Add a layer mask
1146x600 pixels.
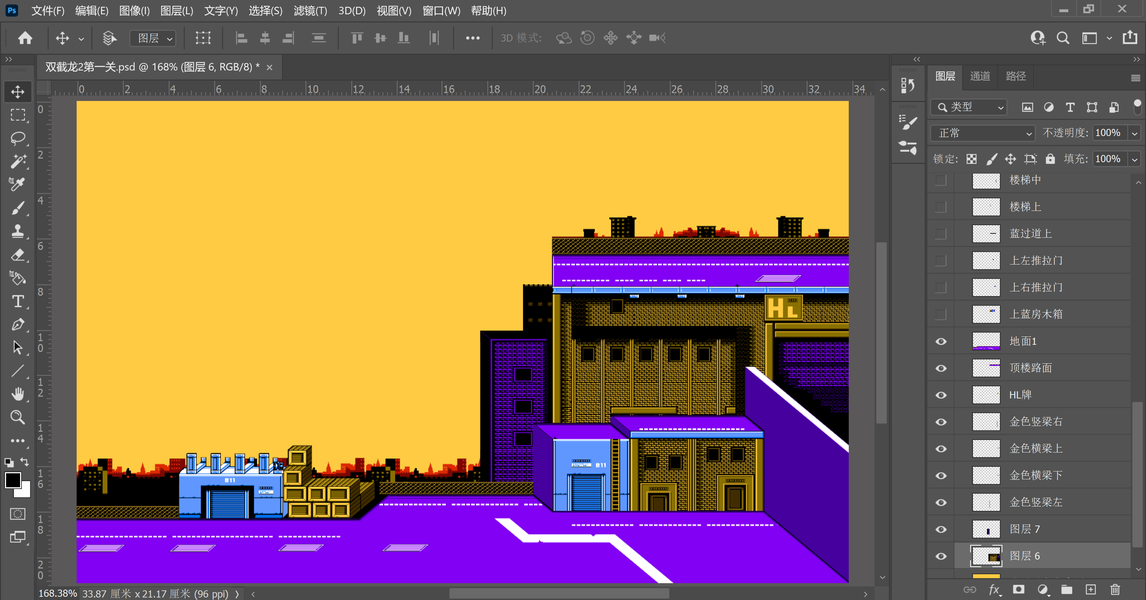(x=1018, y=589)
